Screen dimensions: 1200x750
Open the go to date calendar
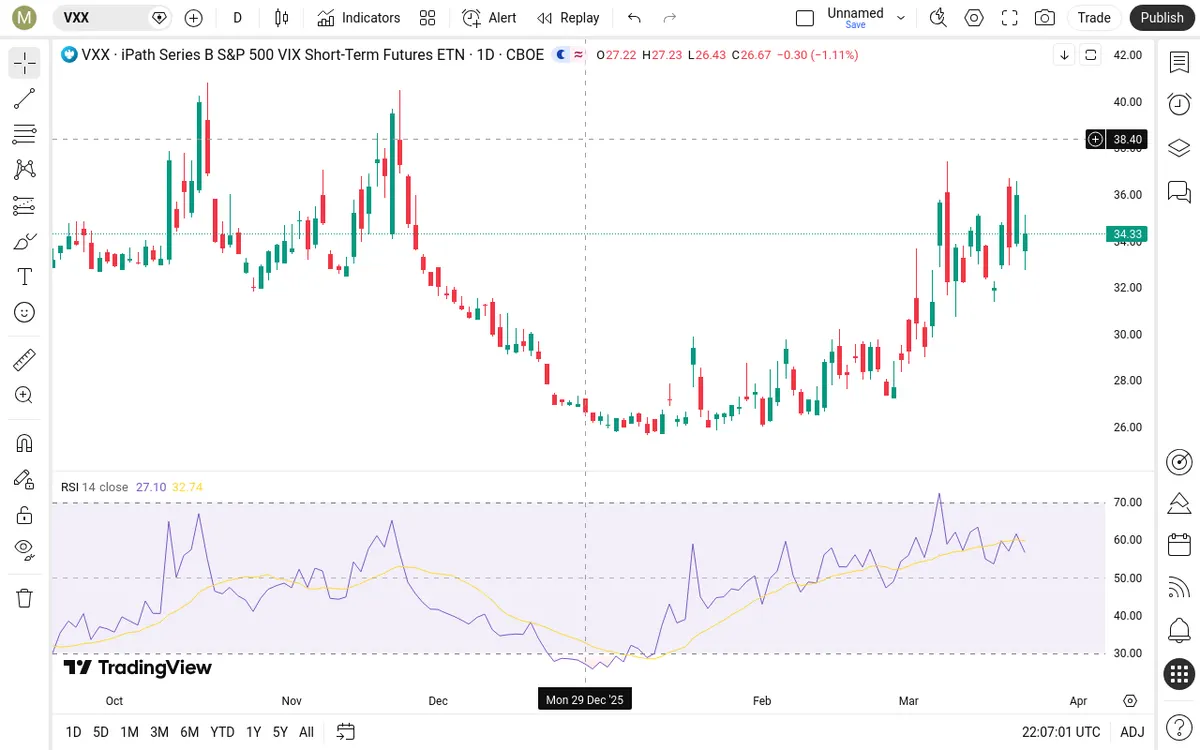coord(346,732)
